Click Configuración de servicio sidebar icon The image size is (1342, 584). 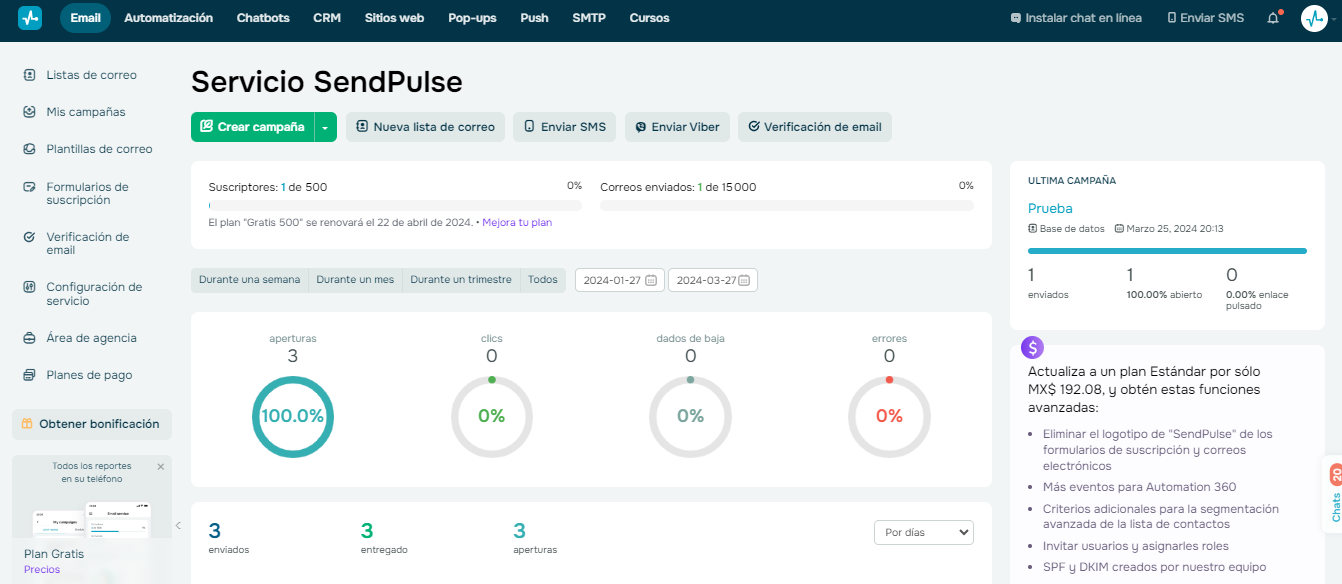[x=29, y=287]
